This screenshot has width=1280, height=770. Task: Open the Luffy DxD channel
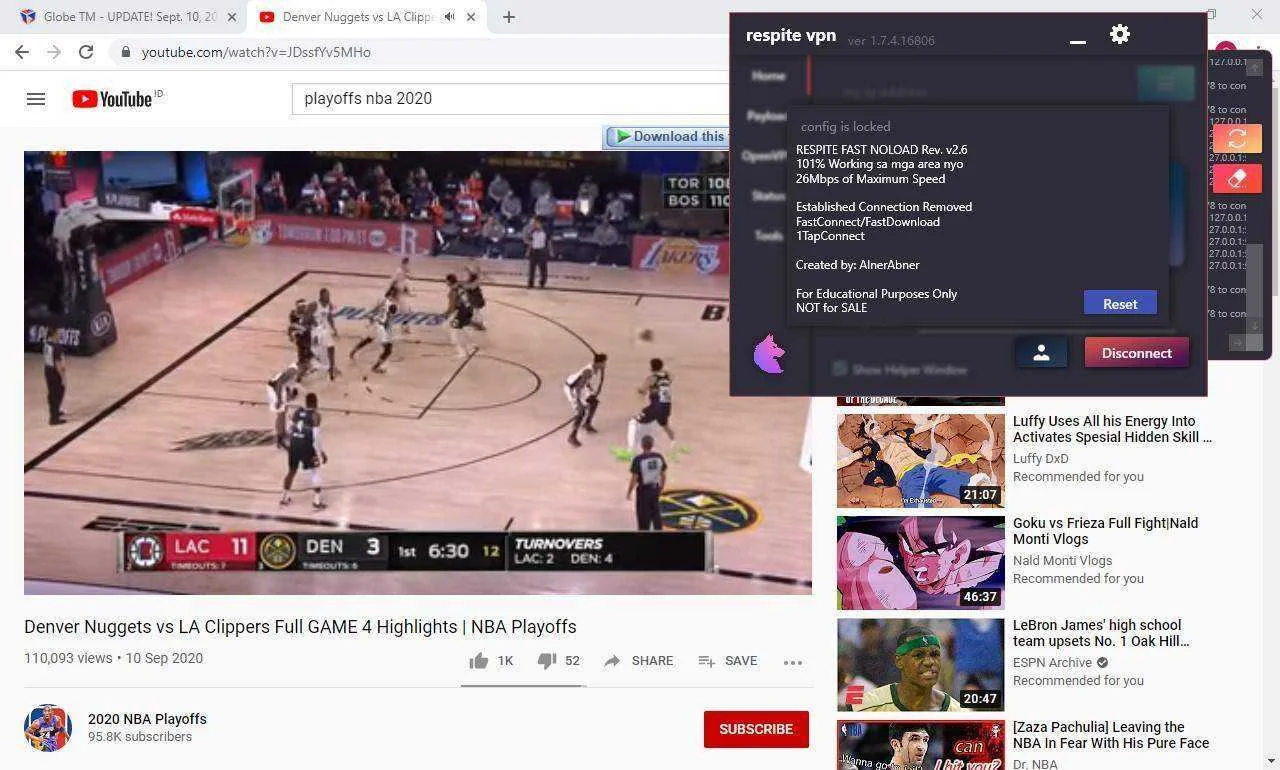[x=1041, y=459]
